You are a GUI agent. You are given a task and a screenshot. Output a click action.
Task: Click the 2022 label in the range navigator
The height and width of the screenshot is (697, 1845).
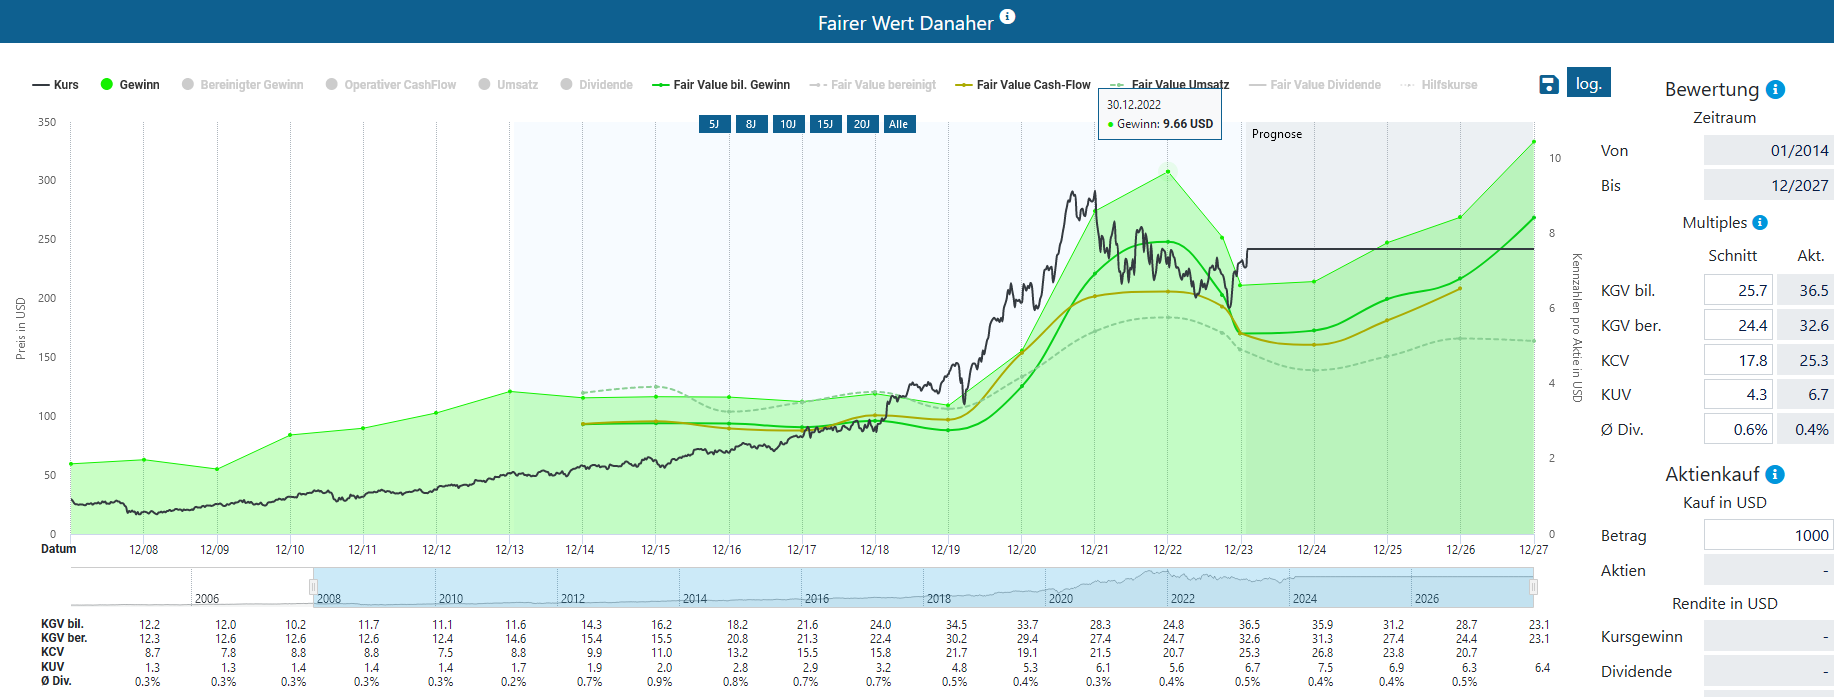1183,599
